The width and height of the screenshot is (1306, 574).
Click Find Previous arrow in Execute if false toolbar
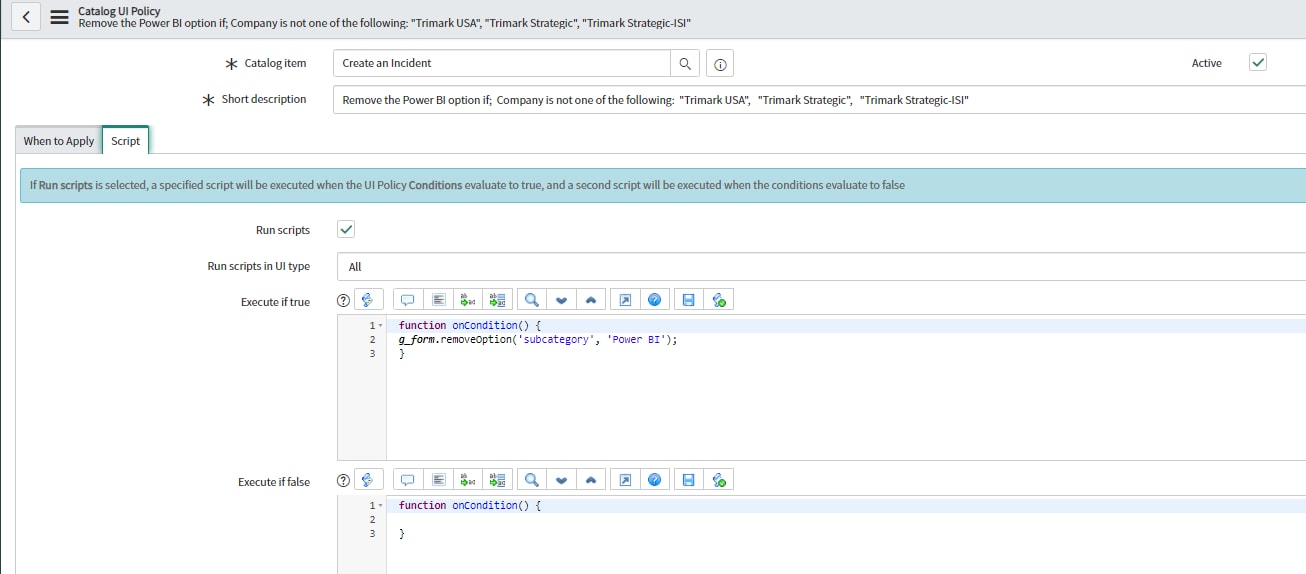pyautogui.click(x=591, y=480)
